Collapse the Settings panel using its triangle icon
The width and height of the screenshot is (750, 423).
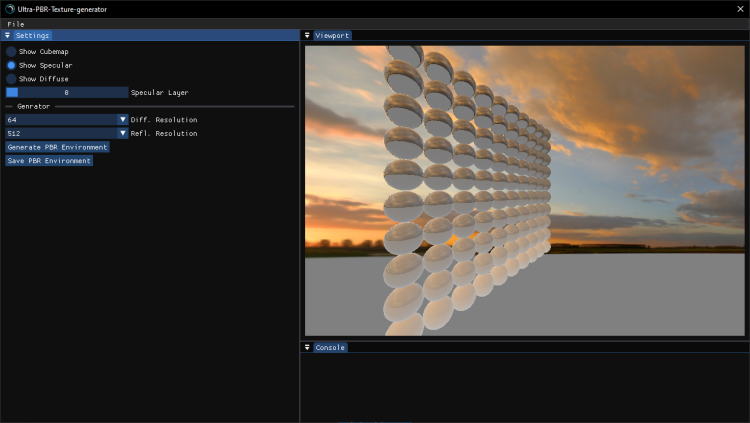[x=7, y=35]
